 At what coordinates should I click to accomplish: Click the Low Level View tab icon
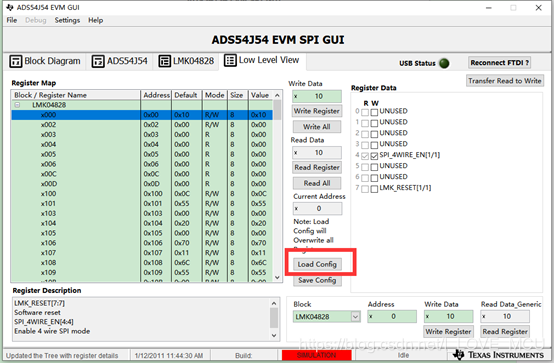point(230,60)
